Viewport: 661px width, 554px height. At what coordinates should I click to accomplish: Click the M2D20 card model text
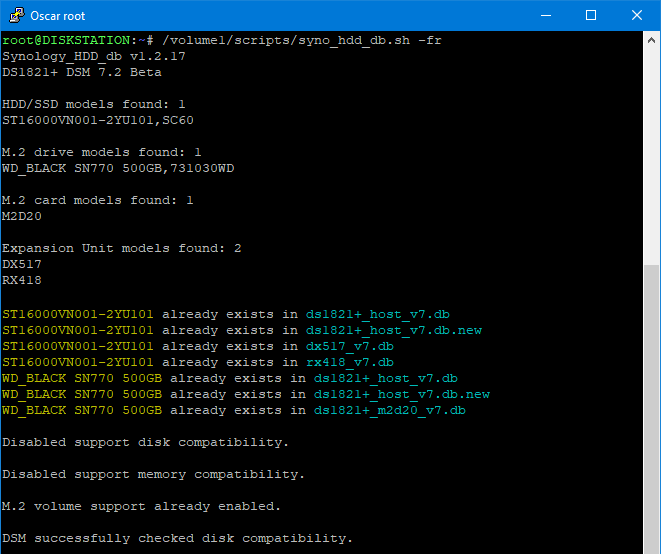[22, 216]
